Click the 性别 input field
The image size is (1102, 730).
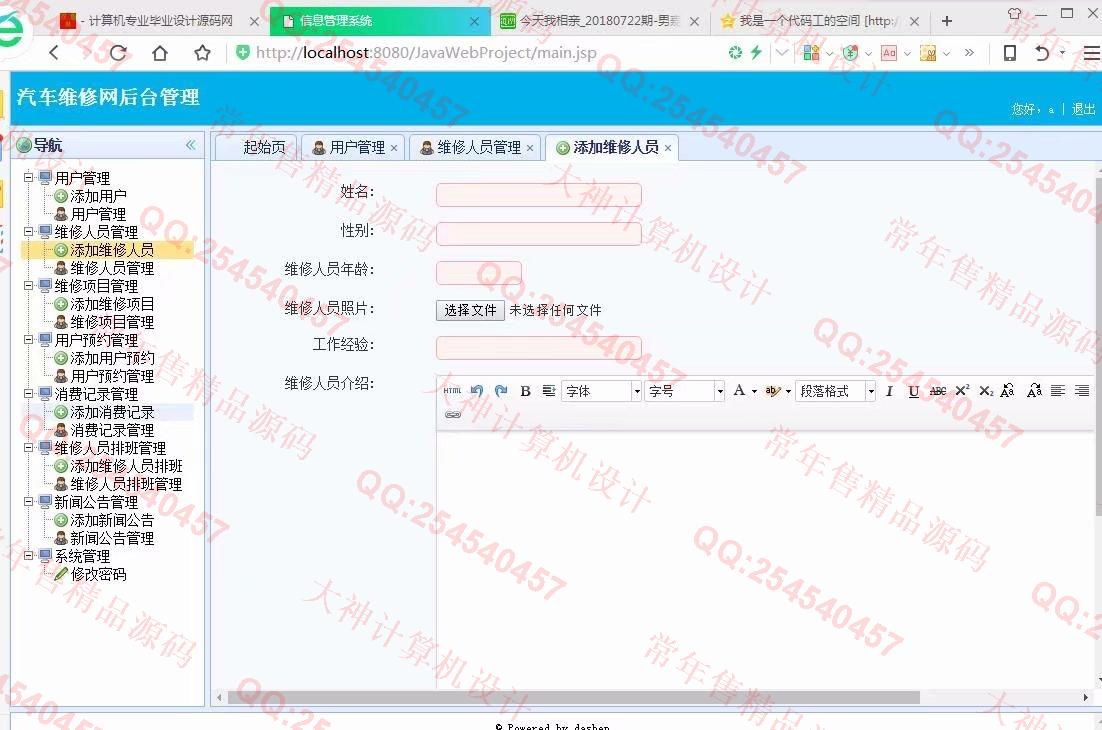539,234
